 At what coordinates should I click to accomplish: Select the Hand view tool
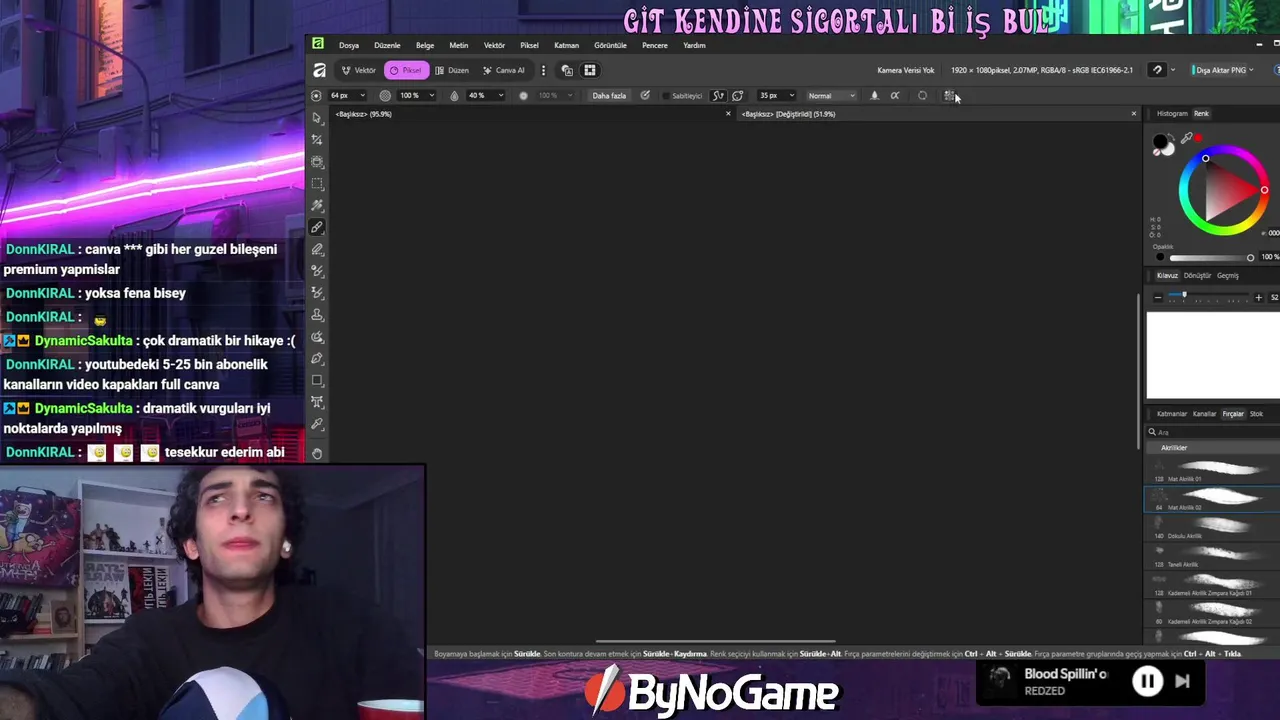[x=317, y=453]
